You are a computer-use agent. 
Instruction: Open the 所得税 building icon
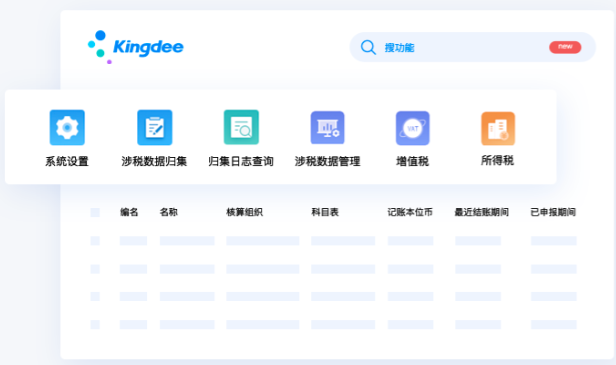[x=498, y=128]
